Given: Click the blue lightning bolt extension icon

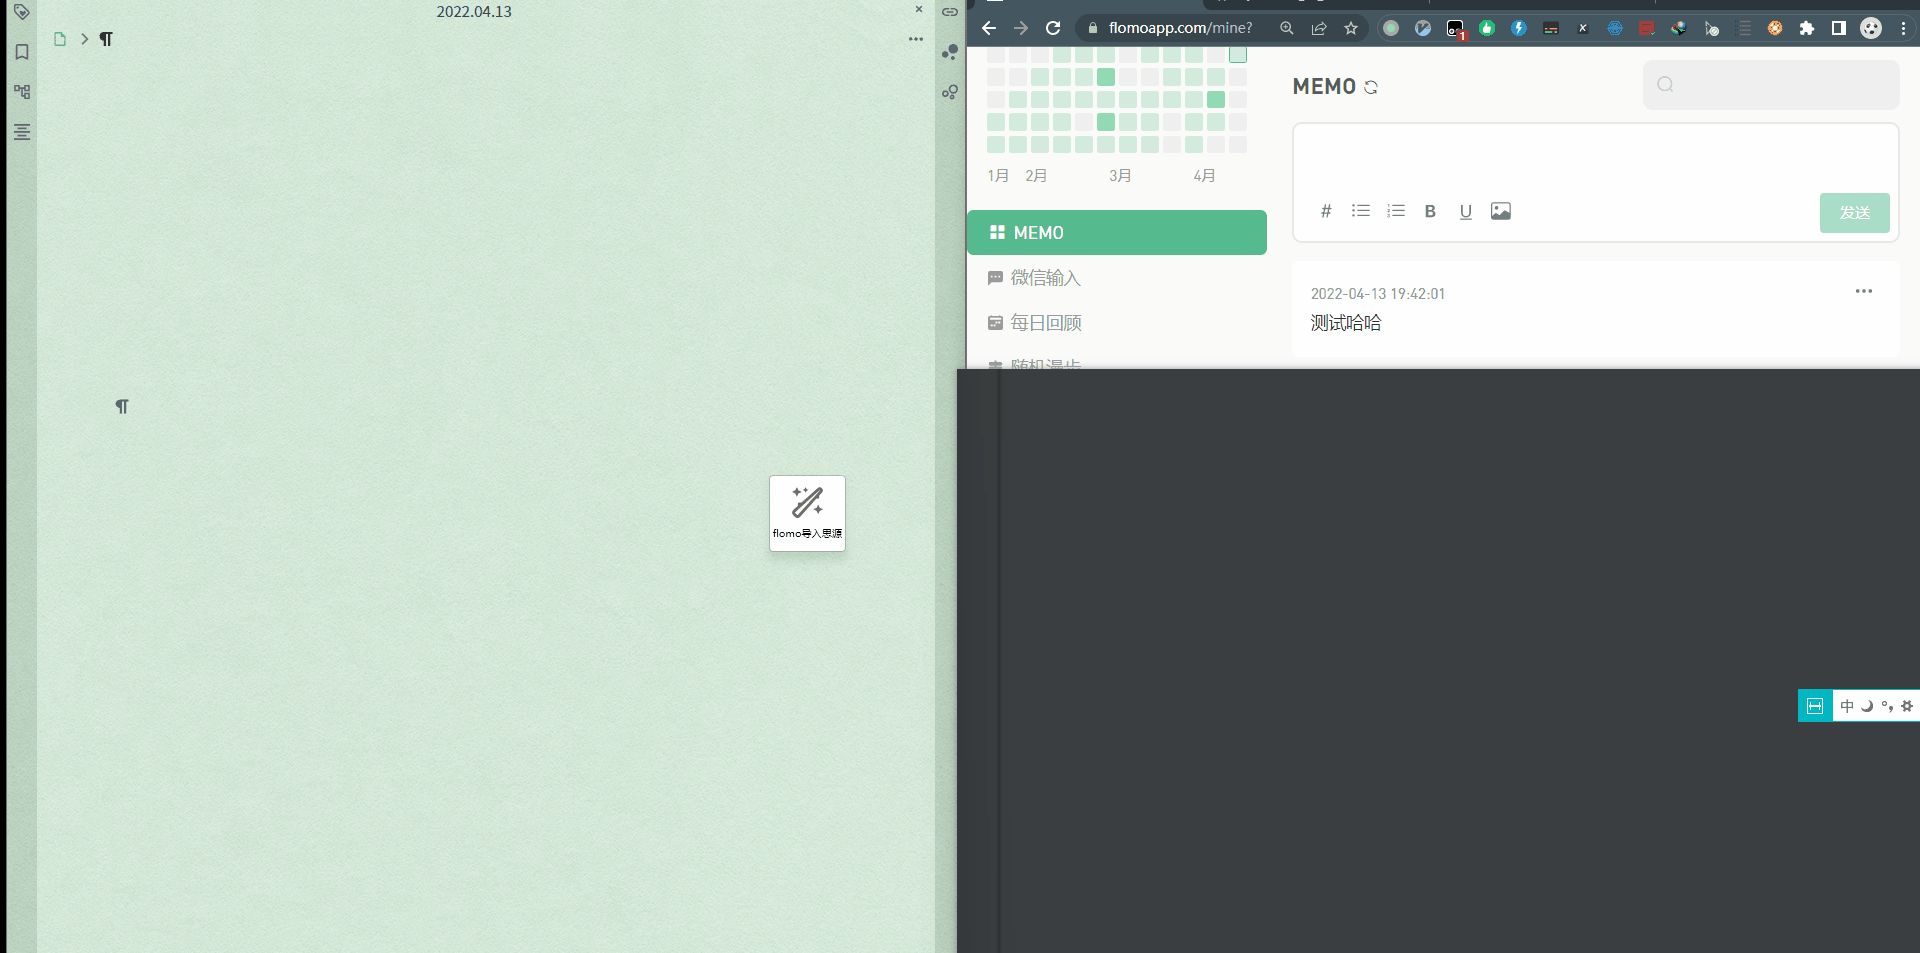Looking at the screenshot, I should pos(1519,28).
